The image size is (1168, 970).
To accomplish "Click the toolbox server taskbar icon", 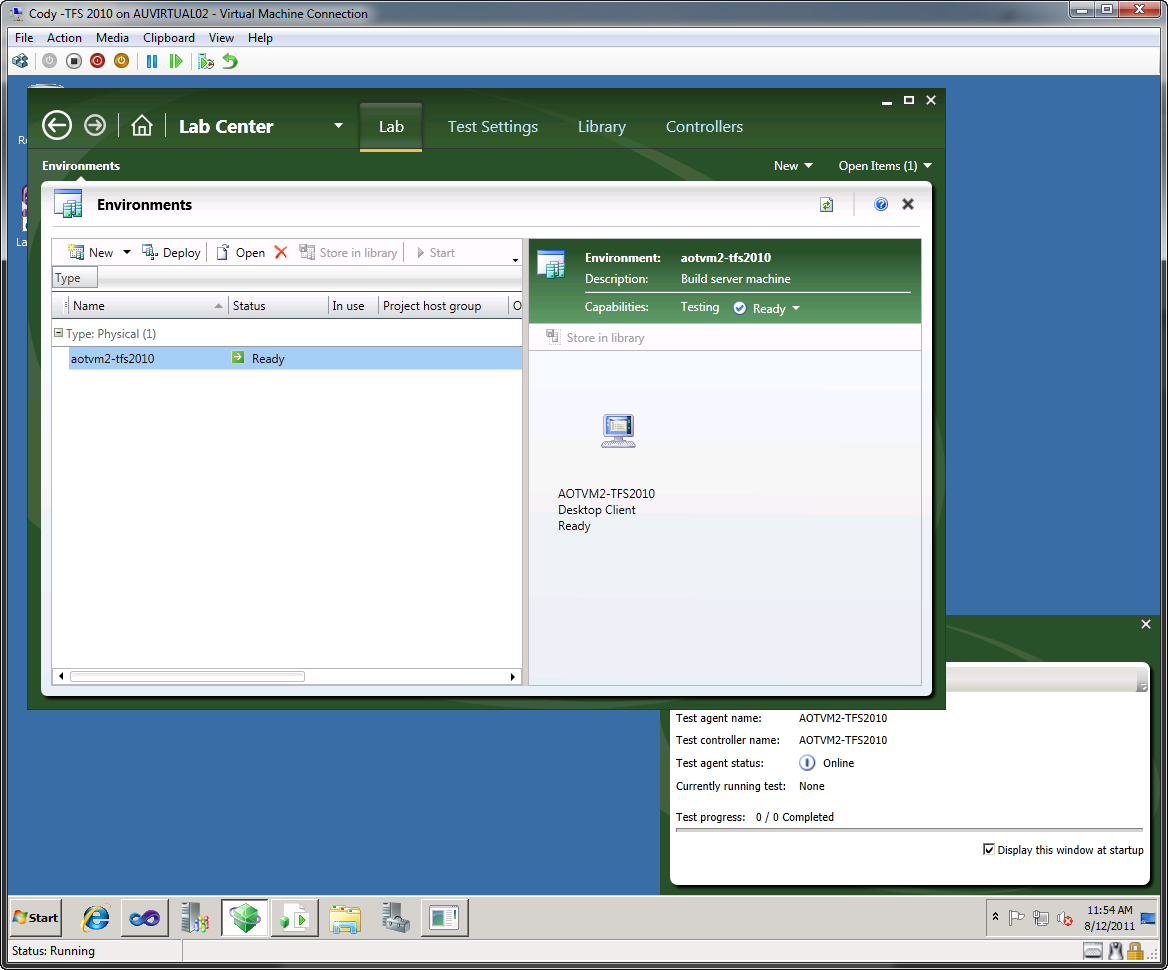I will [395, 918].
